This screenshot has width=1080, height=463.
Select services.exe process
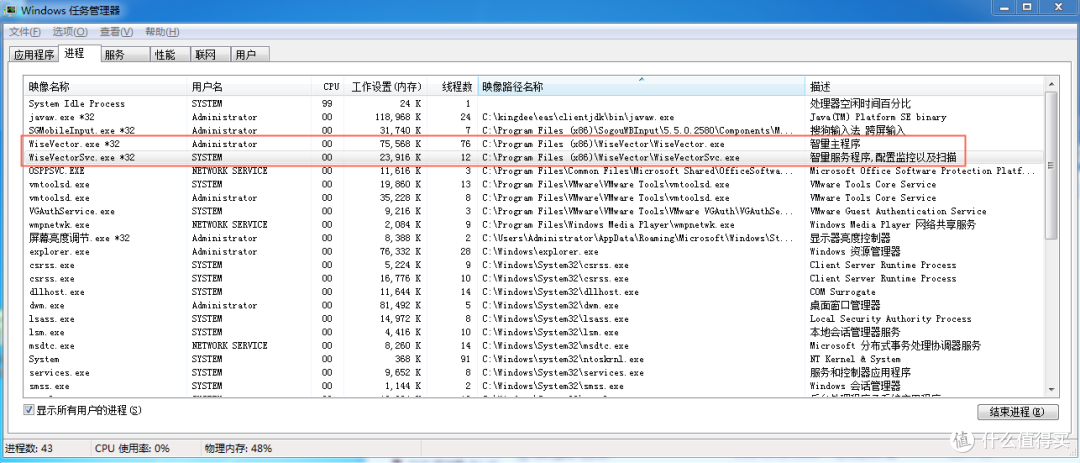534,373
